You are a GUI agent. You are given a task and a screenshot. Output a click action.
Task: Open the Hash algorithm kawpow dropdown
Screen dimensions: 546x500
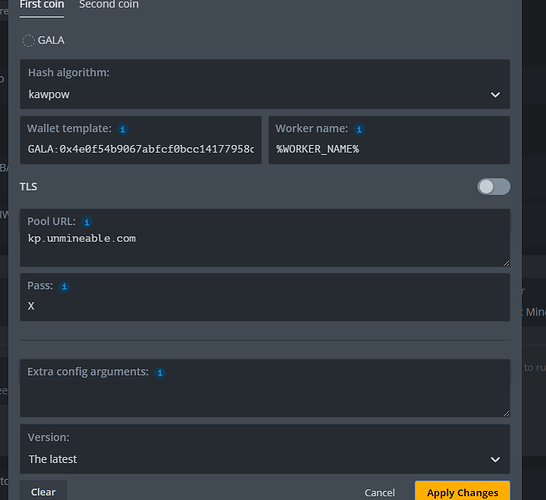265,84
